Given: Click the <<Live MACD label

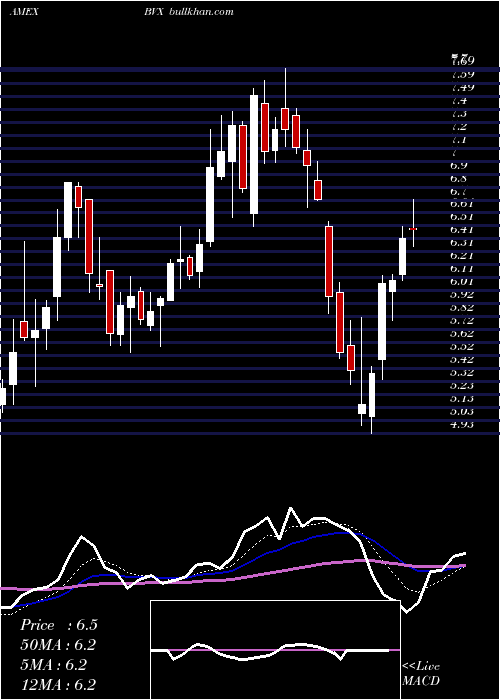Looking at the screenshot, I should click(421, 673).
